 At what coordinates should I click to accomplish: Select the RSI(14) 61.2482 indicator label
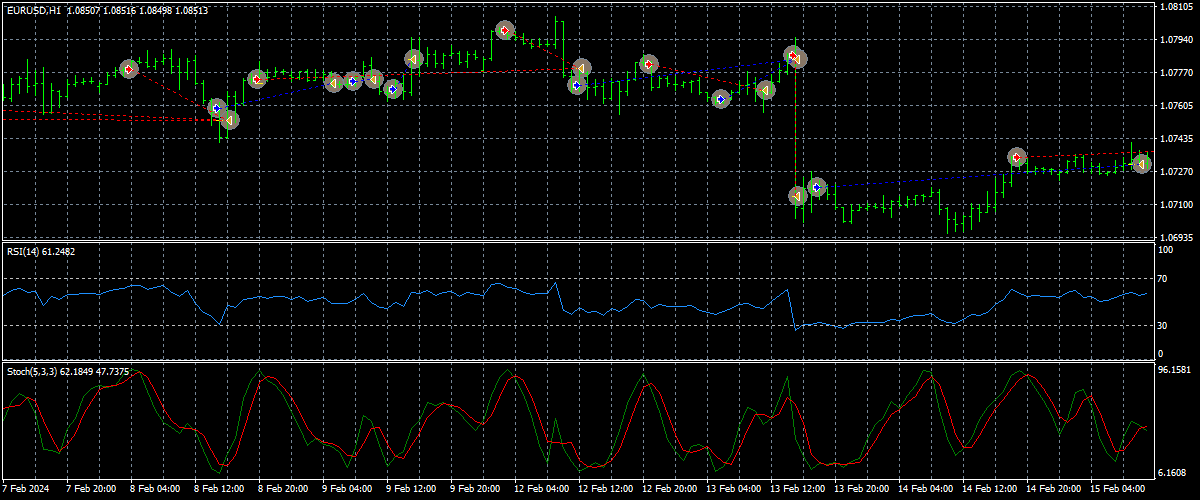tap(41, 251)
